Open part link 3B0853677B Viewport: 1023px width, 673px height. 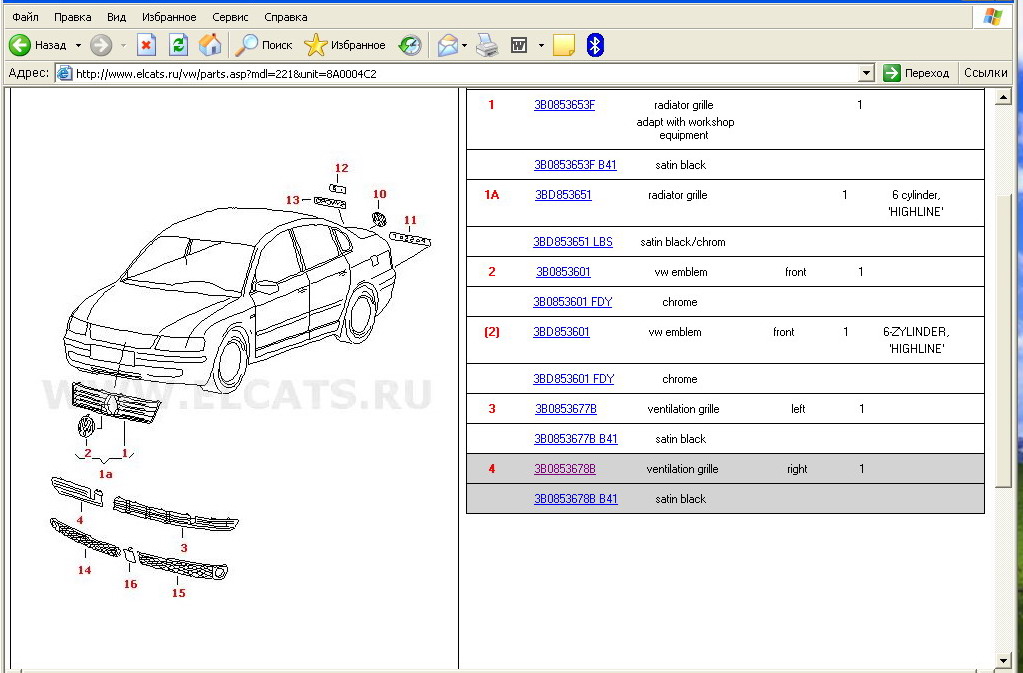coord(566,409)
